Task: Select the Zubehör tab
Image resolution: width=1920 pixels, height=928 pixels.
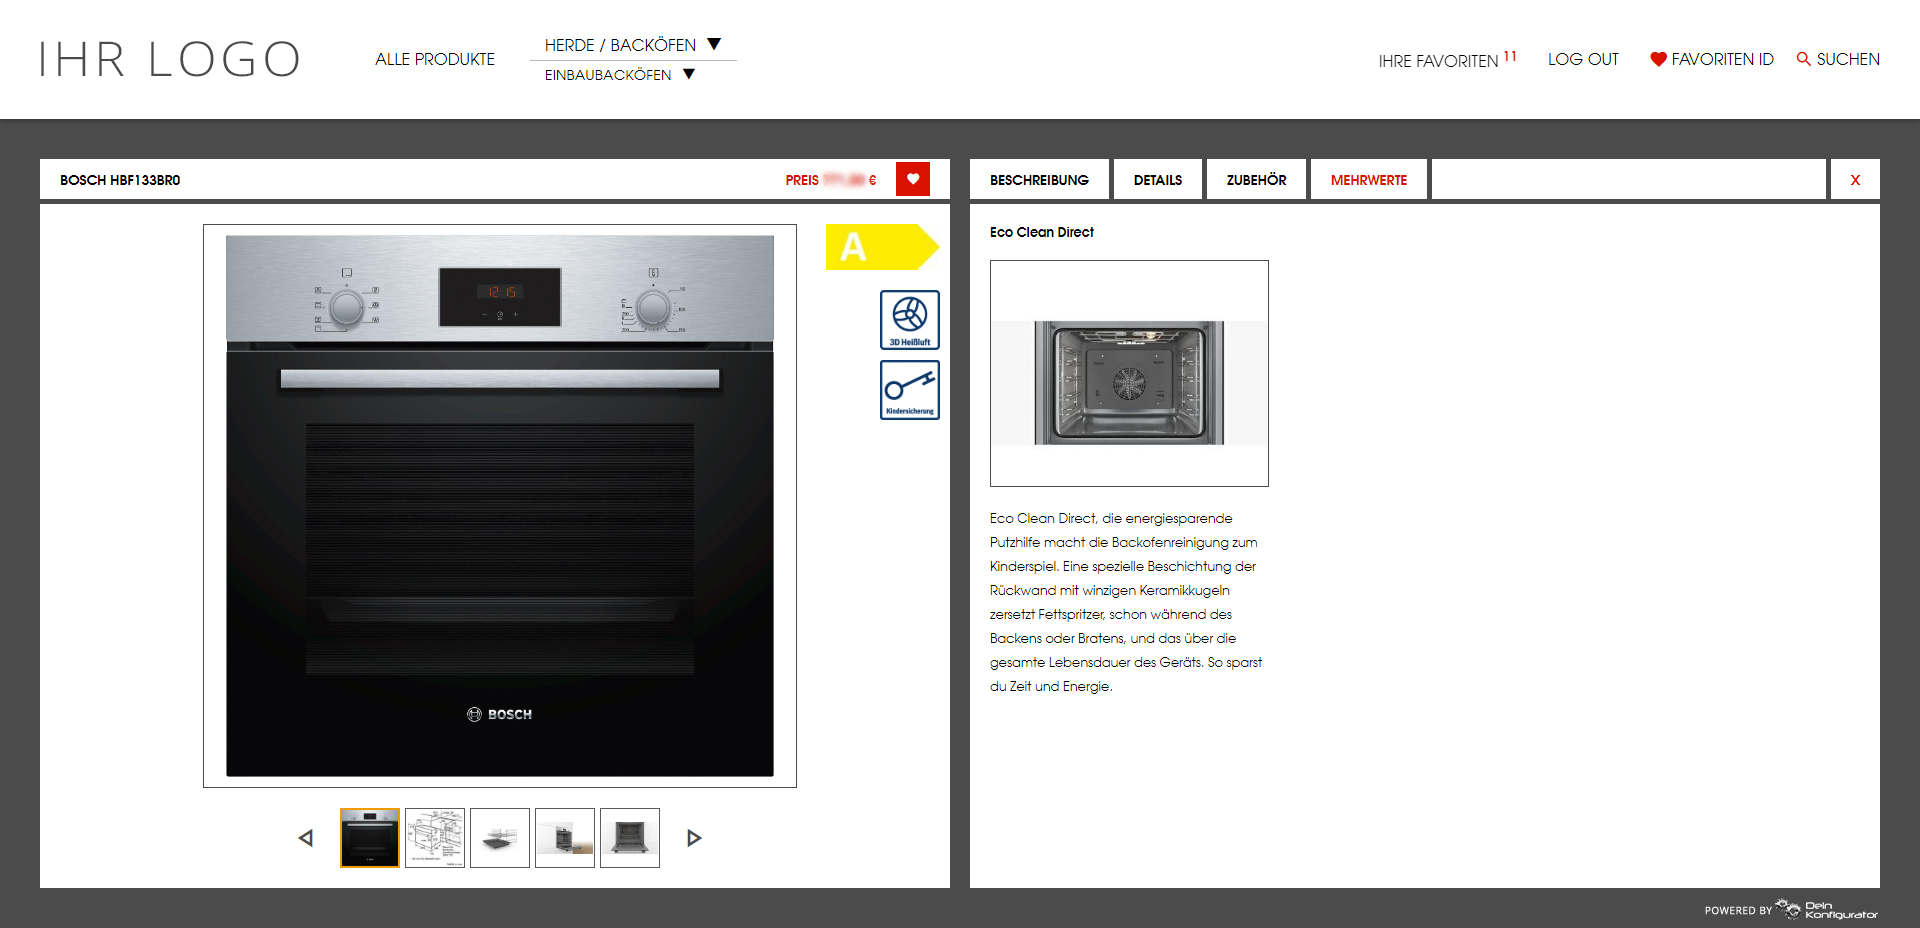Action: click(x=1256, y=180)
